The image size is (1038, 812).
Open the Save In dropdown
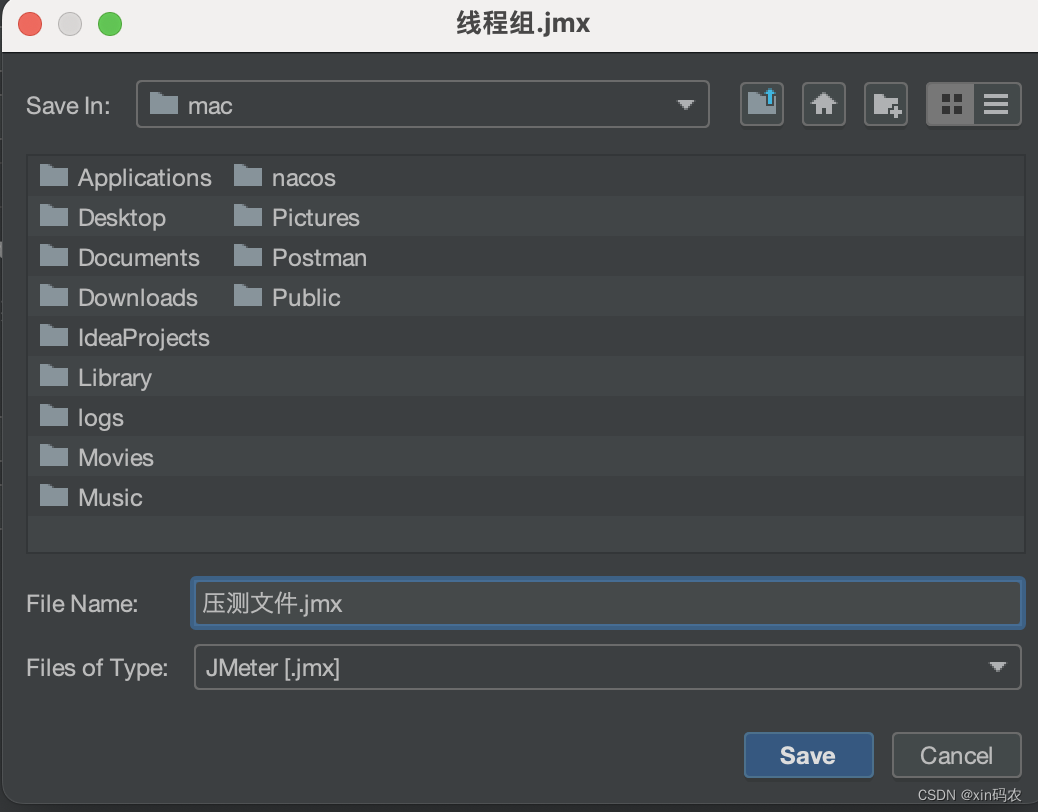point(686,104)
